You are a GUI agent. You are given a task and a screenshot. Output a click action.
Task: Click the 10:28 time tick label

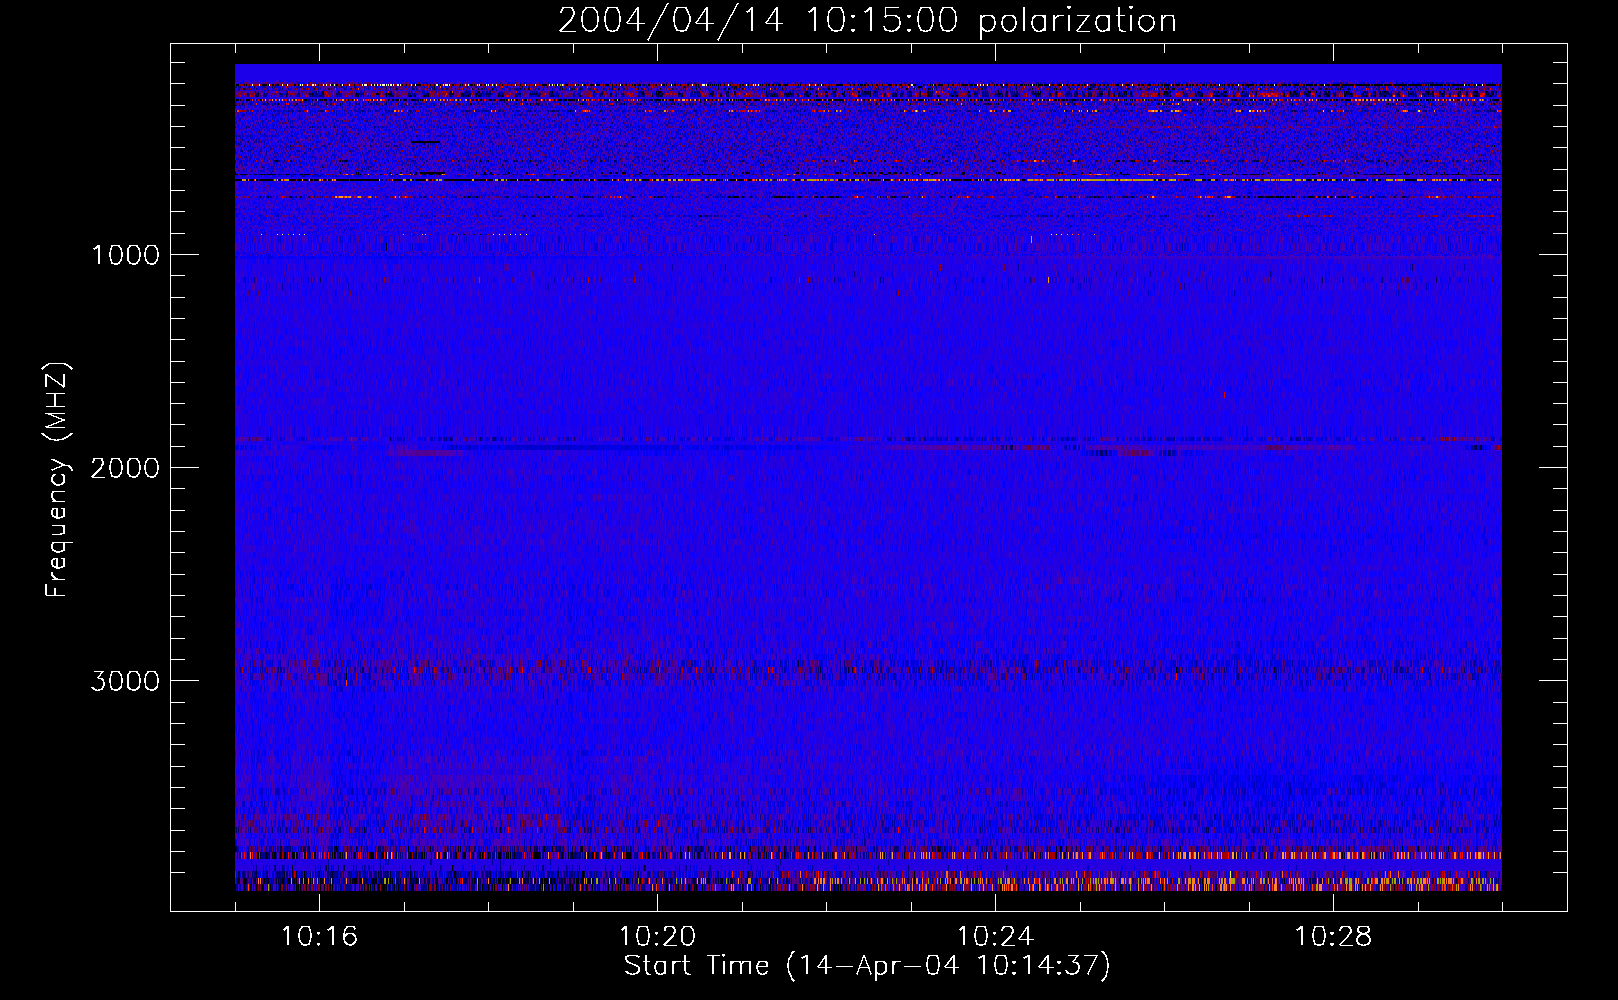pyautogui.click(x=1333, y=937)
